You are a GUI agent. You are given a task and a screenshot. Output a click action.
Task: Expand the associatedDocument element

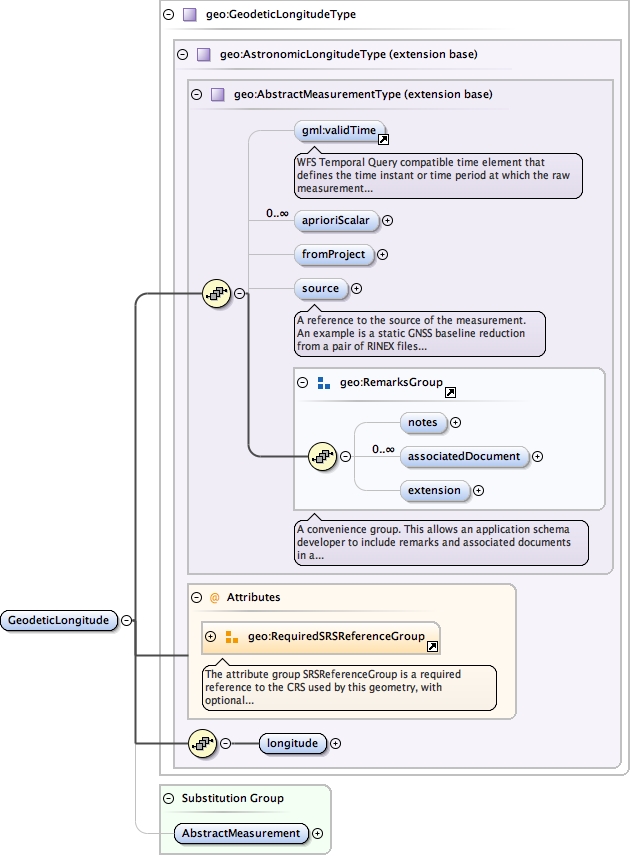click(x=538, y=456)
